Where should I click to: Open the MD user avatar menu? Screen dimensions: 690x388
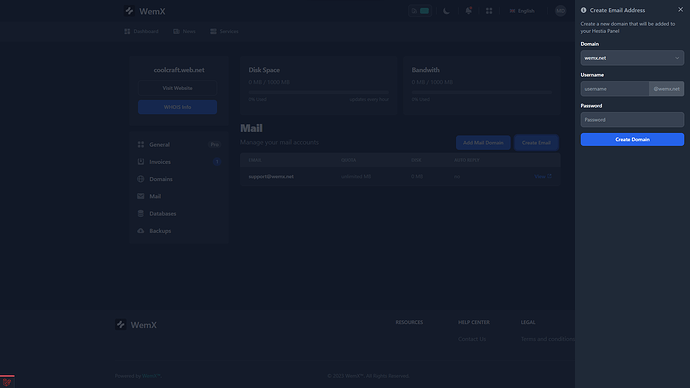click(560, 11)
